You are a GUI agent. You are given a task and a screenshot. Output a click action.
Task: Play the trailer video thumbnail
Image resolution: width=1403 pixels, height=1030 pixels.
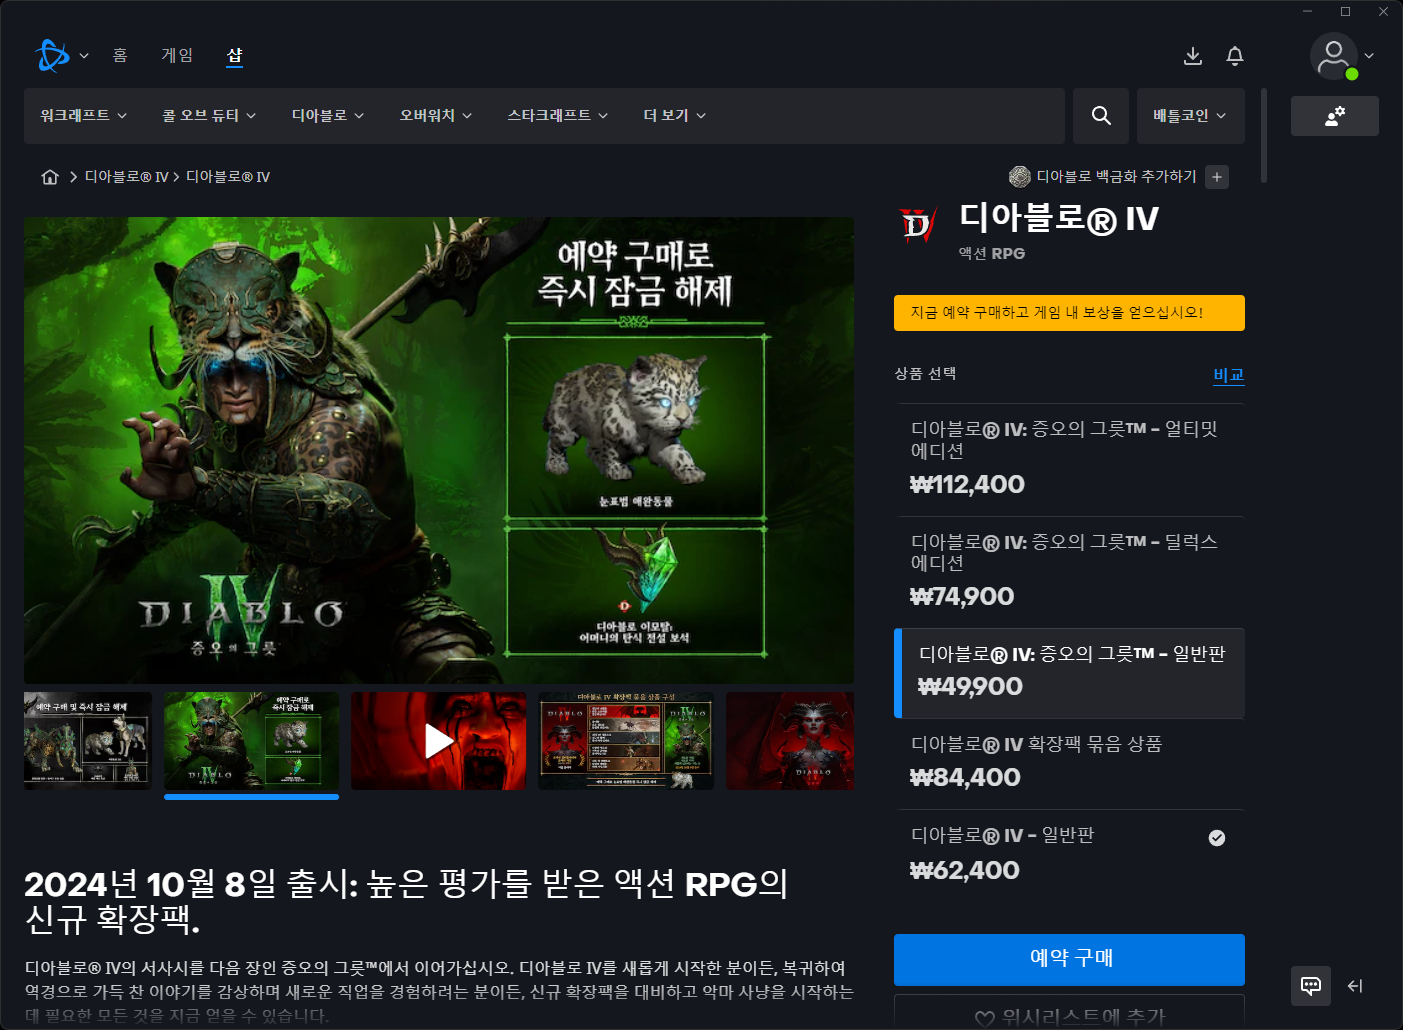[438, 741]
